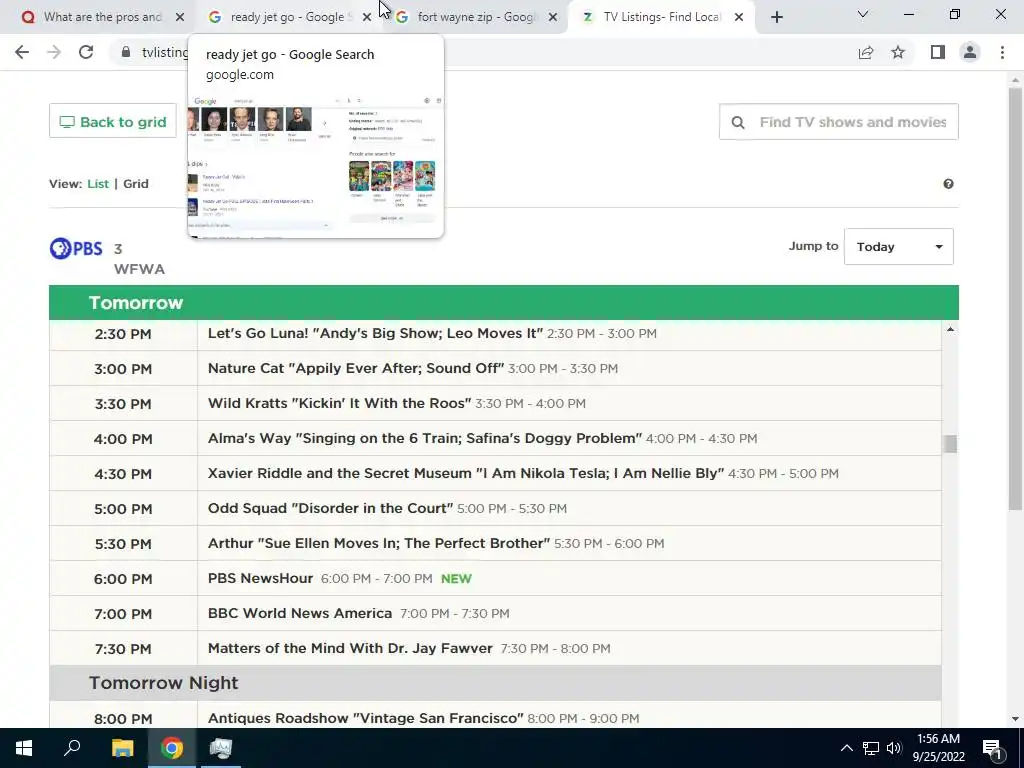Click the padlock site info icon
1024x768 pixels.
(126, 52)
